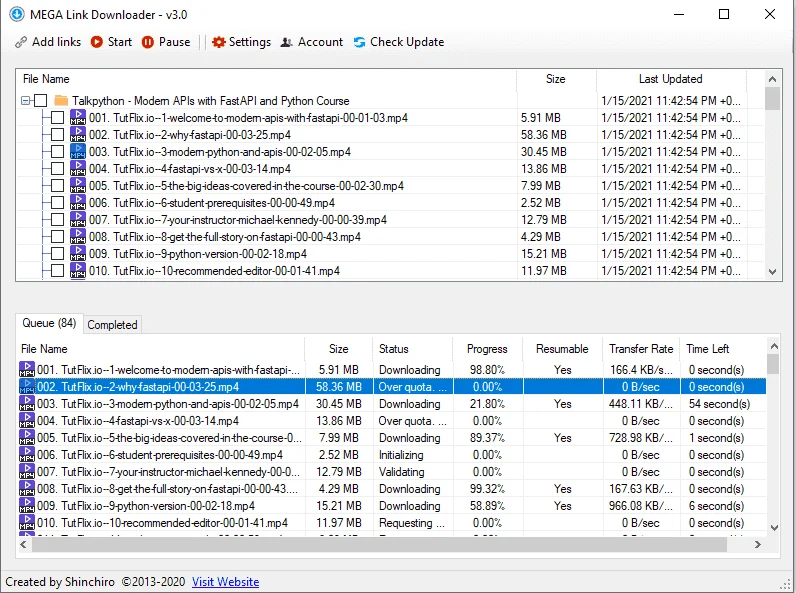Sort file tree by Size header
796x593 pixels.
pos(556,79)
